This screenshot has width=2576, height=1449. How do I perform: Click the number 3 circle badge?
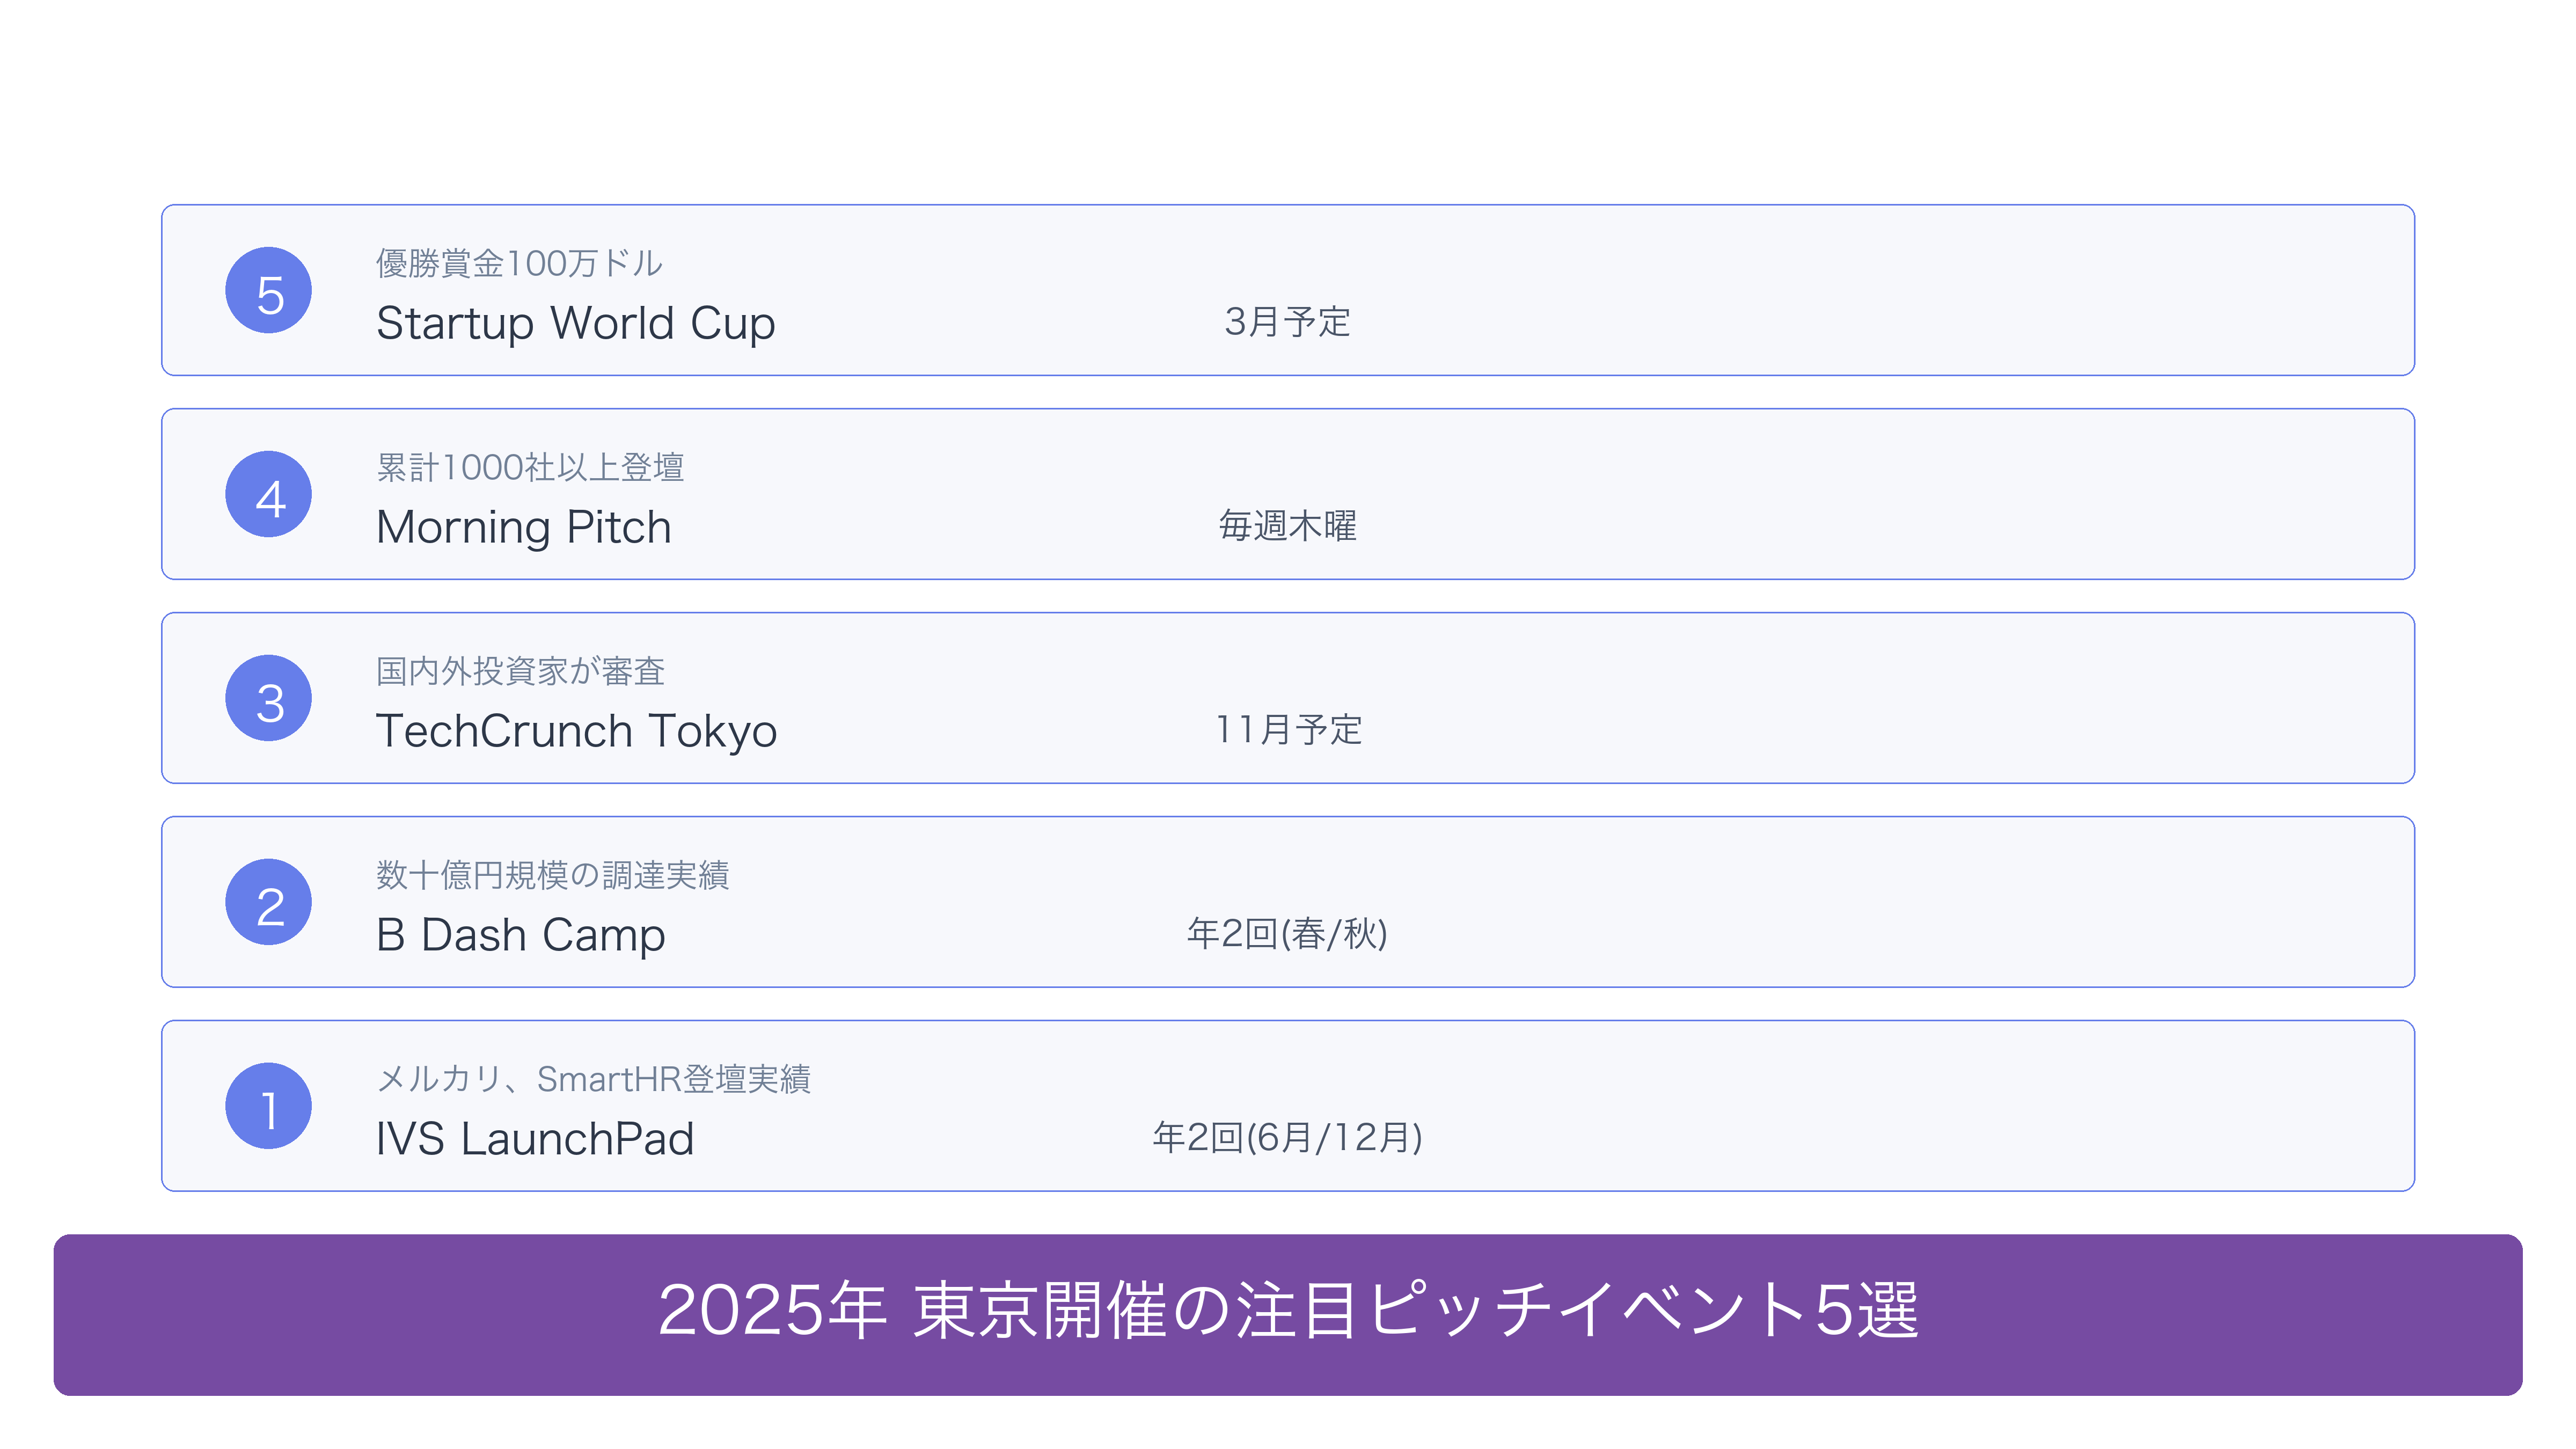point(268,698)
